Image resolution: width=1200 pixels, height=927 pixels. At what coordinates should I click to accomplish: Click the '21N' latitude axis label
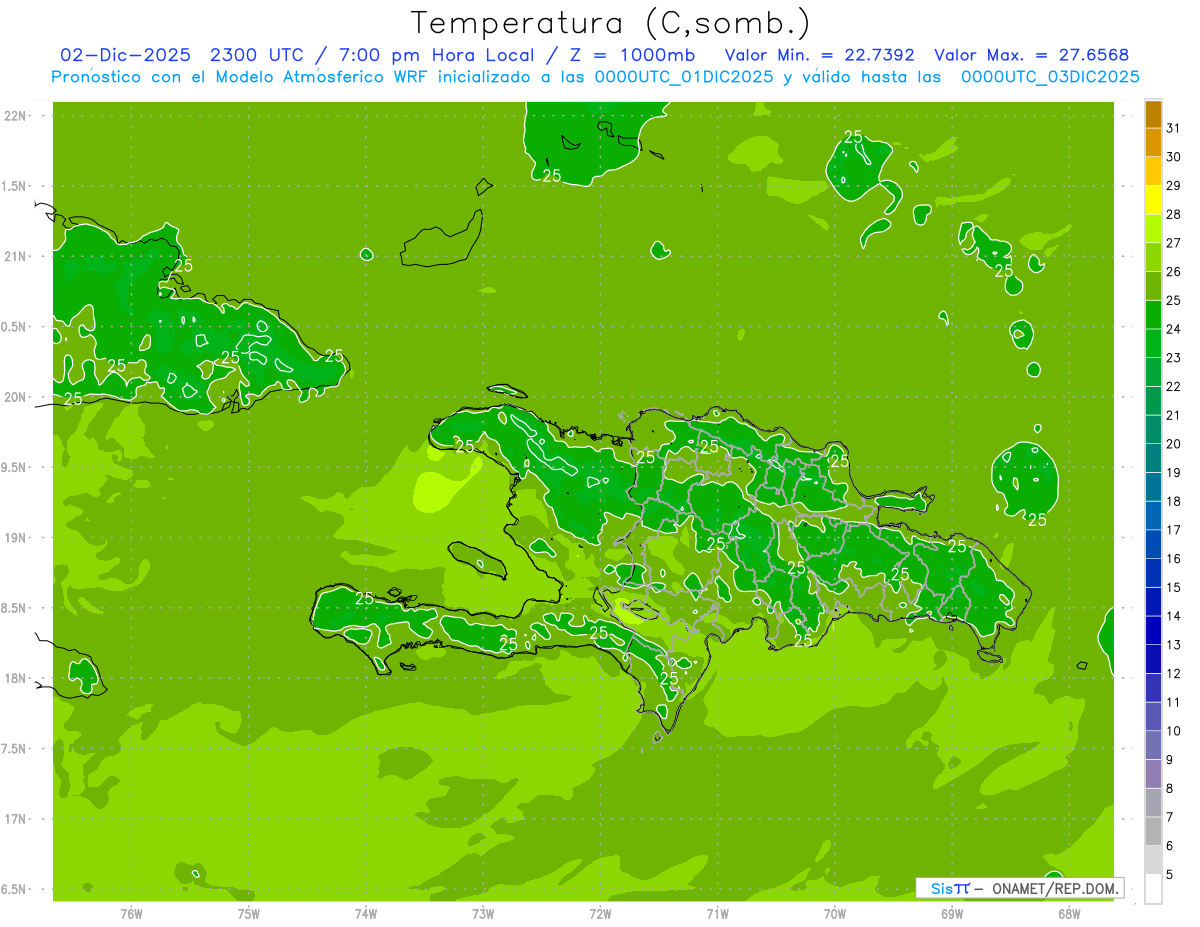15,257
